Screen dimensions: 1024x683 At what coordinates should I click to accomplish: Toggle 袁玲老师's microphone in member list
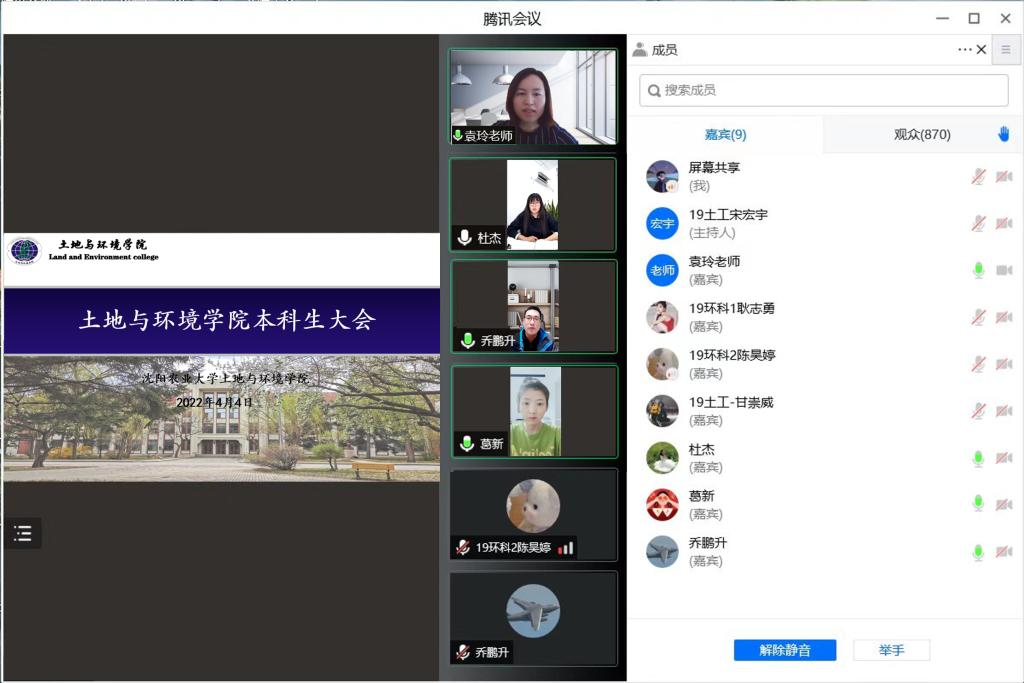coord(978,270)
